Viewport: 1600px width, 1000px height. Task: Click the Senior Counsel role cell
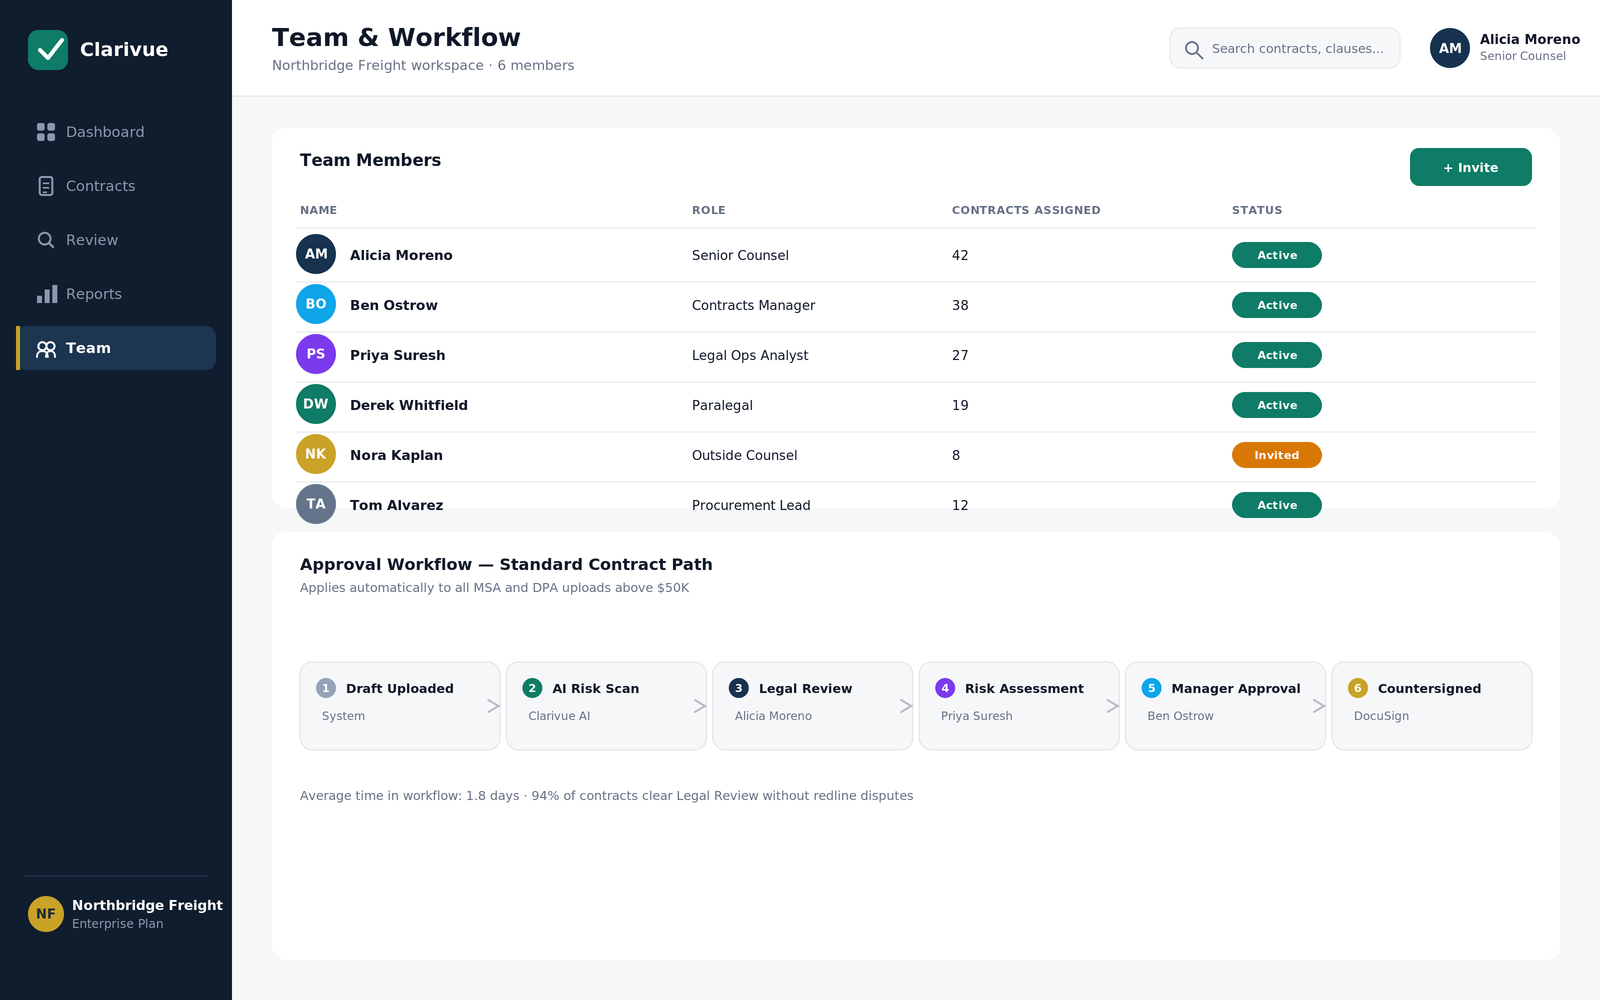(x=740, y=255)
